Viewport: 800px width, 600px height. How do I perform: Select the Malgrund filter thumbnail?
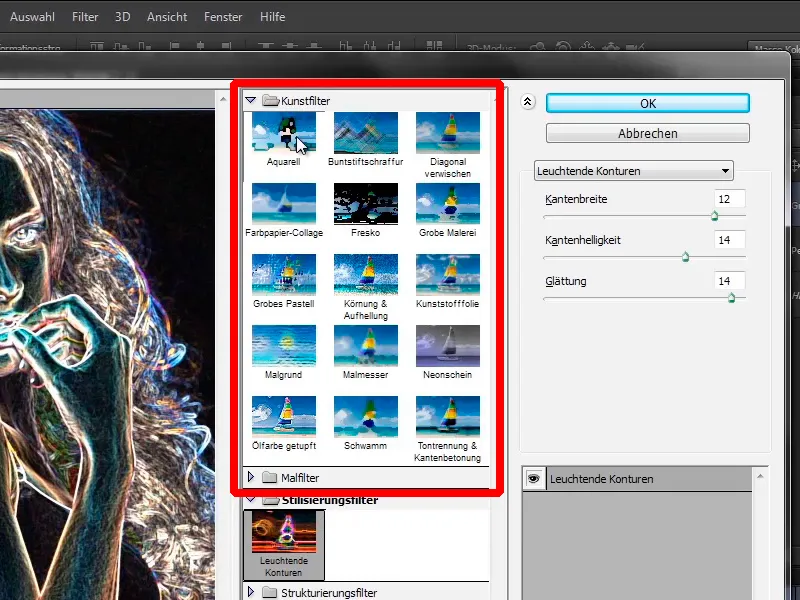click(284, 346)
